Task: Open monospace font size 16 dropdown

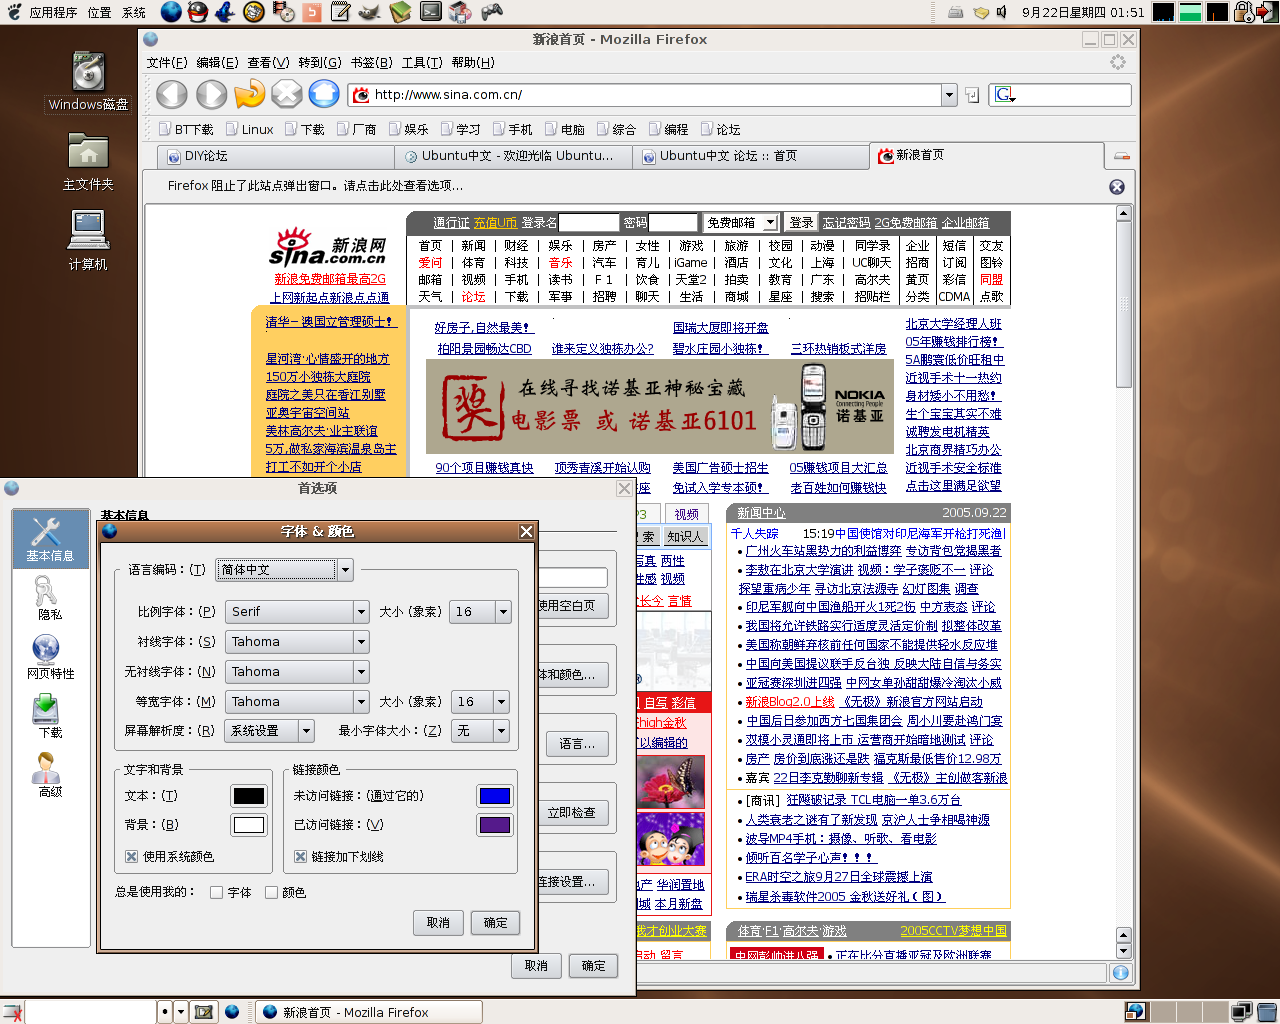Action: pos(481,701)
